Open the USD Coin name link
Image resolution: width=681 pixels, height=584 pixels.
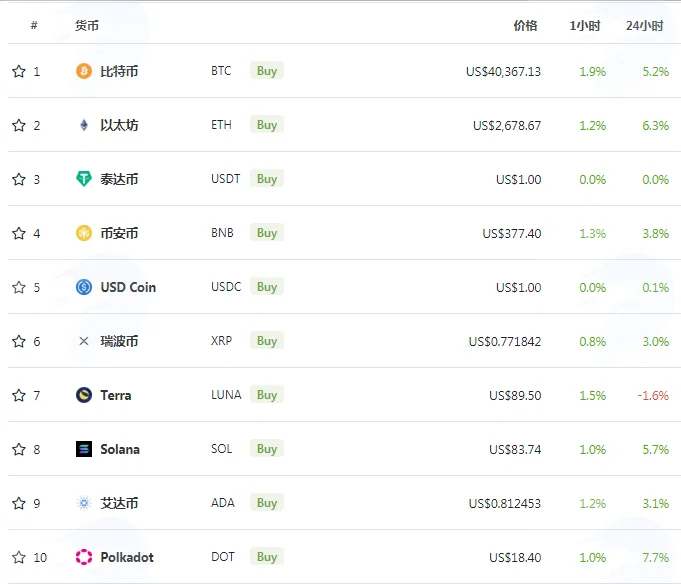128,287
